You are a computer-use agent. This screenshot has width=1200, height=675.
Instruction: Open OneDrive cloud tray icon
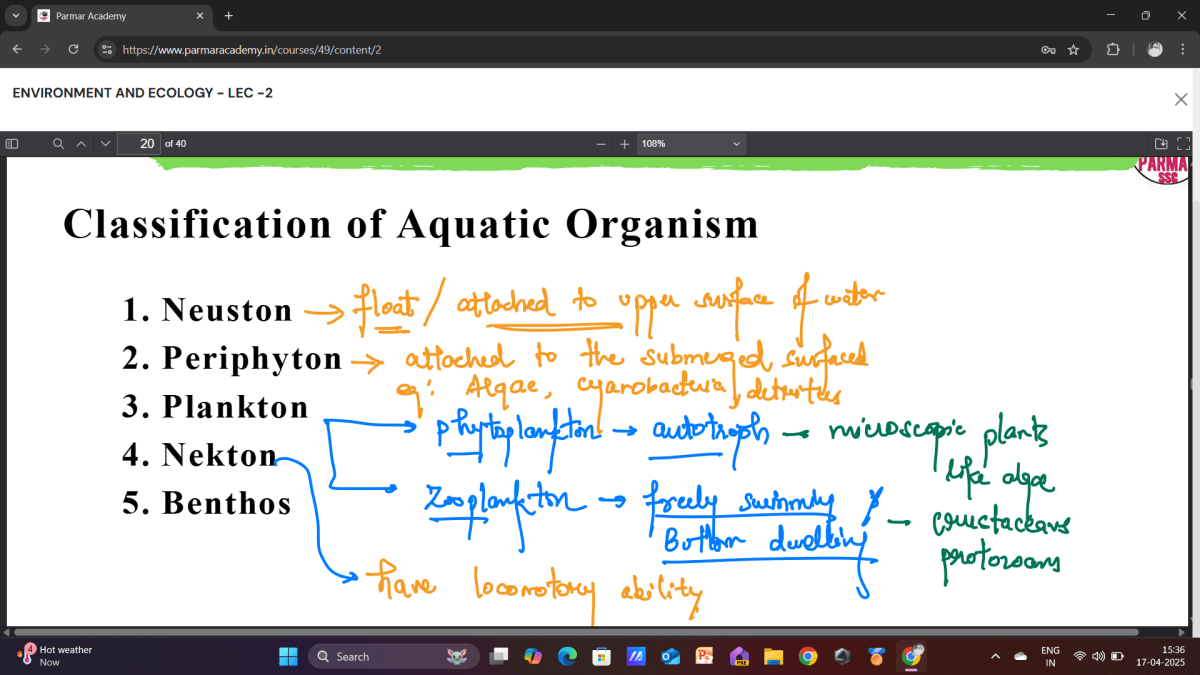tap(1021, 657)
